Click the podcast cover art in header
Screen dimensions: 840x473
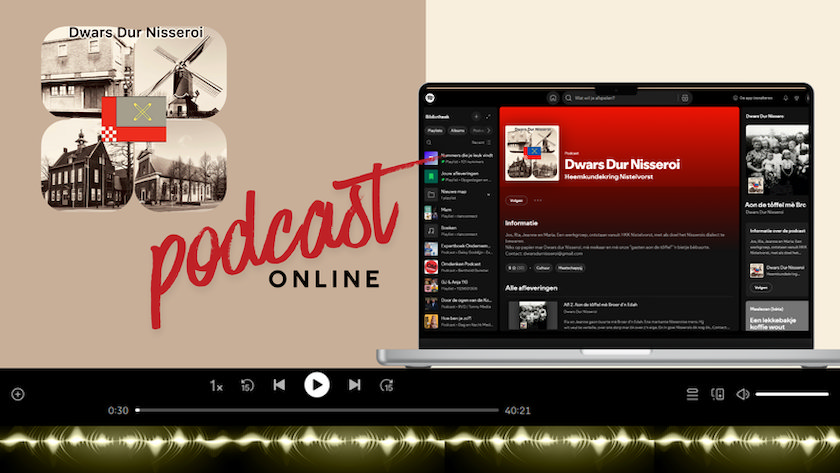tap(532, 153)
